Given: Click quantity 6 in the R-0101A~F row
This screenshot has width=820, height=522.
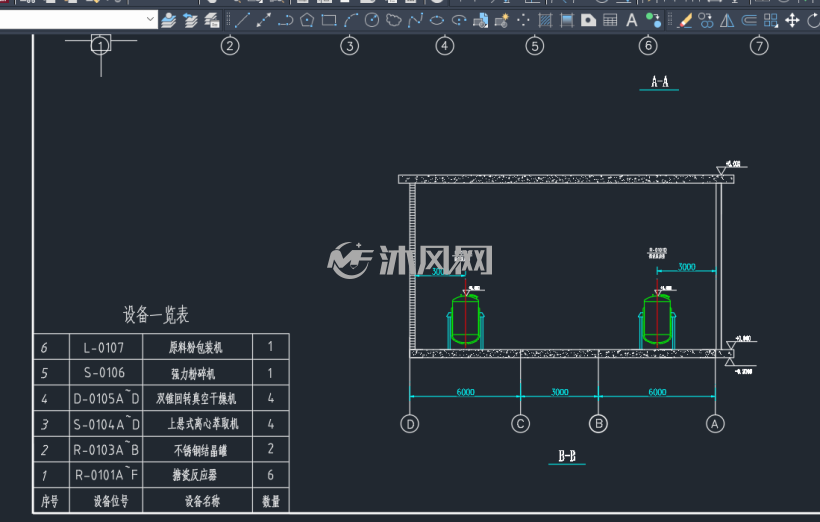Looking at the screenshot, I should [270, 475].
